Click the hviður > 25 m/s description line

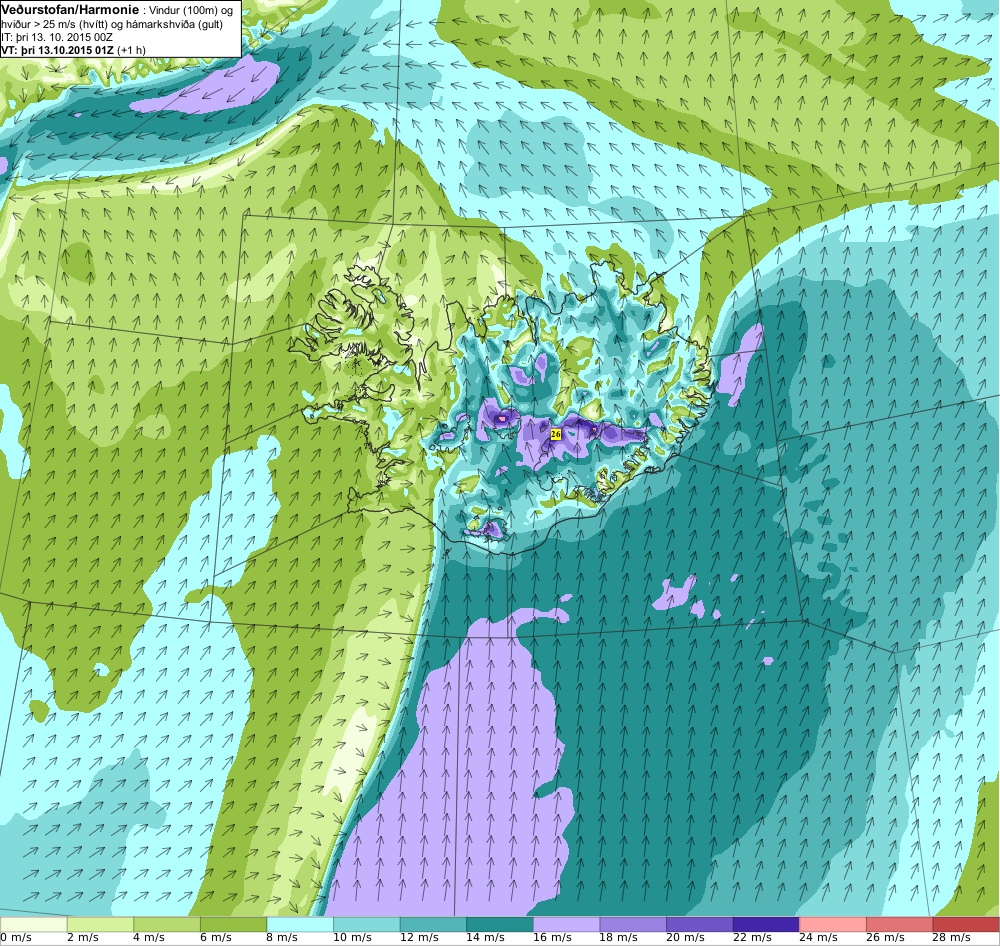[112, 24]
